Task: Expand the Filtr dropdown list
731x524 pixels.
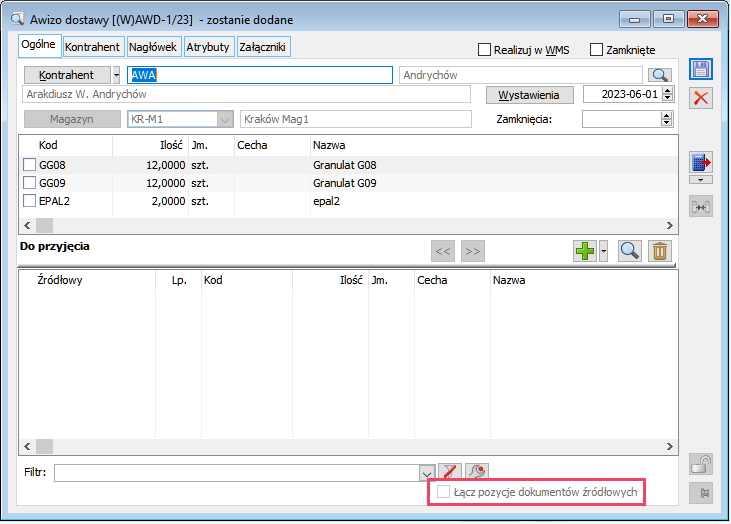Action: (427, 473)
